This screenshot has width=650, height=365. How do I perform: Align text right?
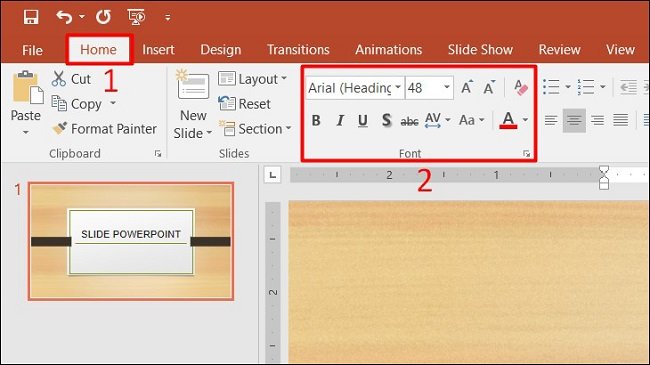tap(597, 120)
